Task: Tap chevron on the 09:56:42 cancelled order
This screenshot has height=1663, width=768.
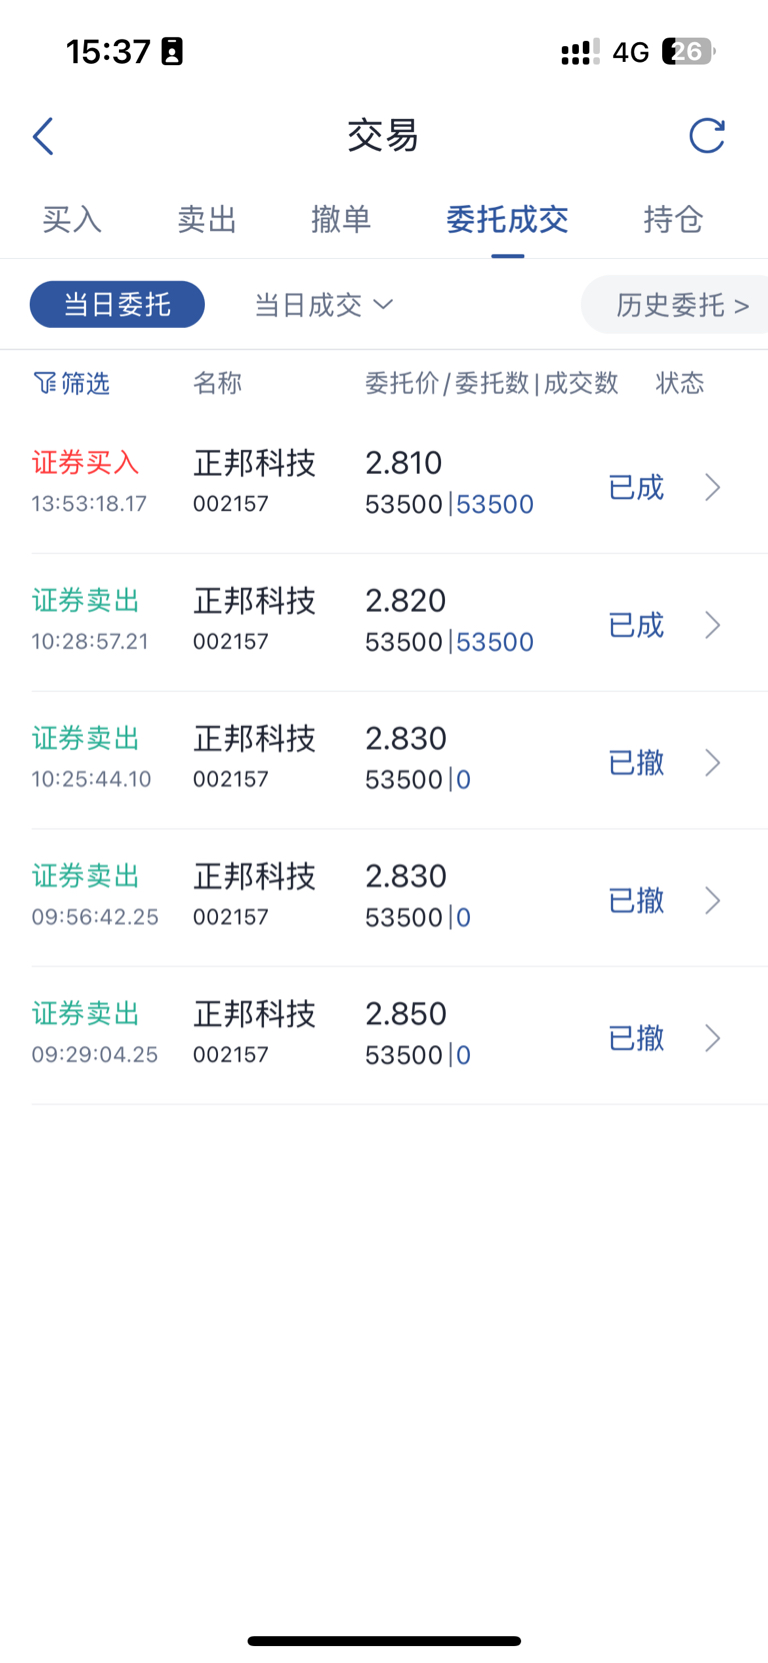Action: (x=712, y=901)
